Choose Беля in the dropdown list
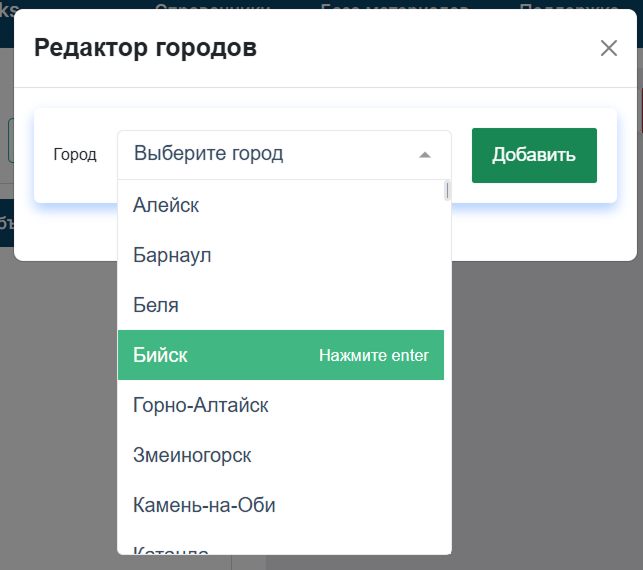Screen dimensions: 643x570 click(280, 305)
